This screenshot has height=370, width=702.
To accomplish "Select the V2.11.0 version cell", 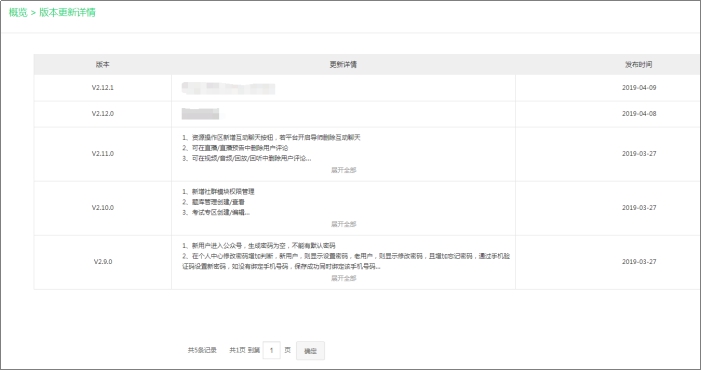I will click(x=103, y=154).
